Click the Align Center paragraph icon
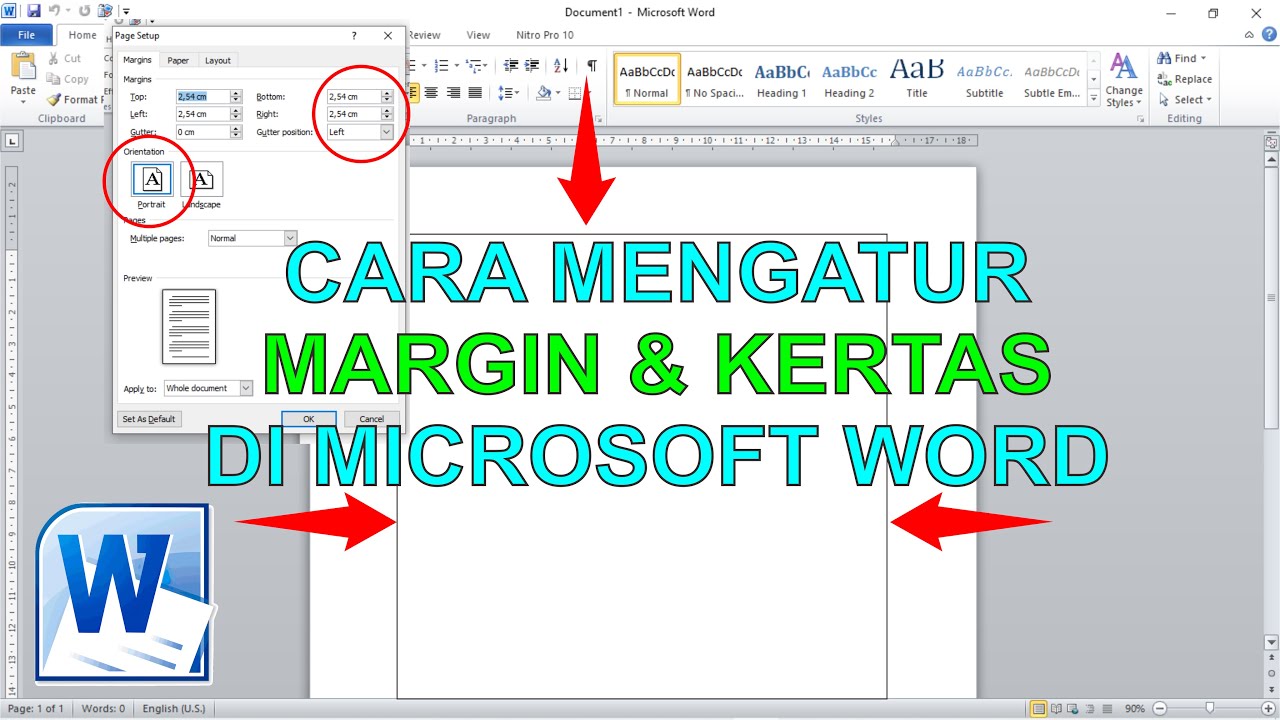The height and width of the screenshot is (720, 1280). tap(431, 93)
